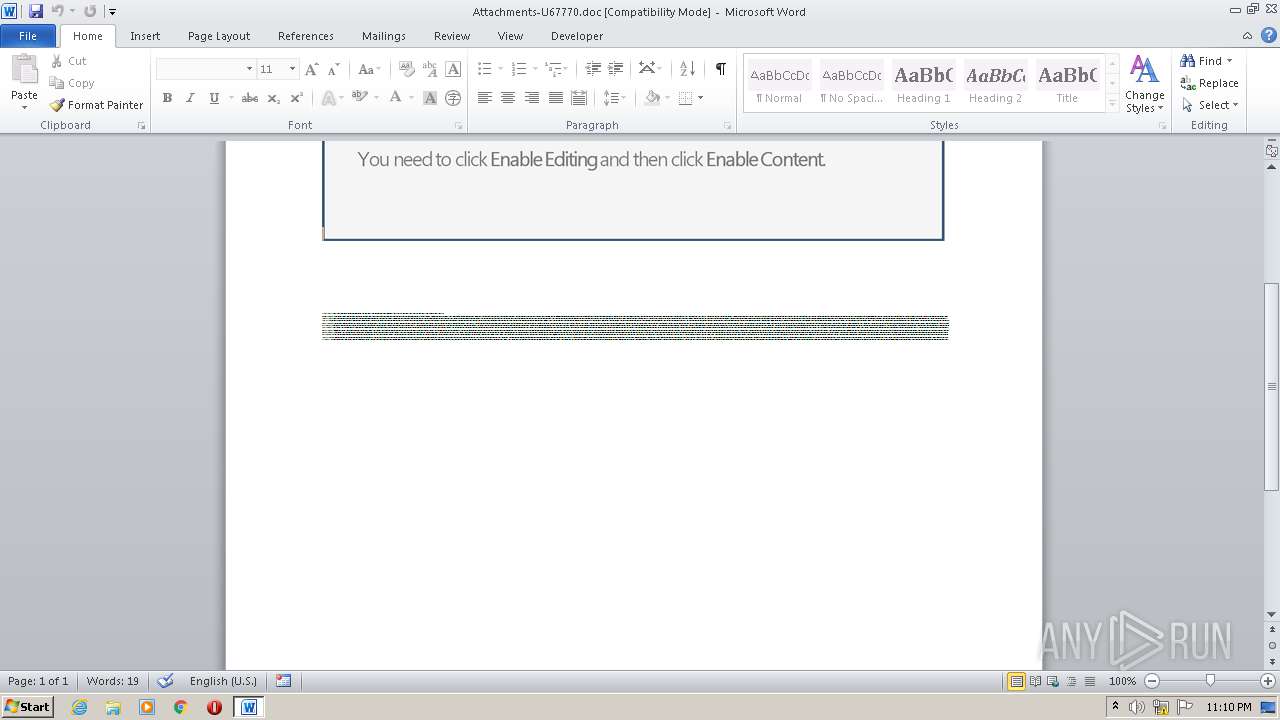Open the borders dropdown arrow
Viewport: 1280px width, 720px height.
(700, 98)
